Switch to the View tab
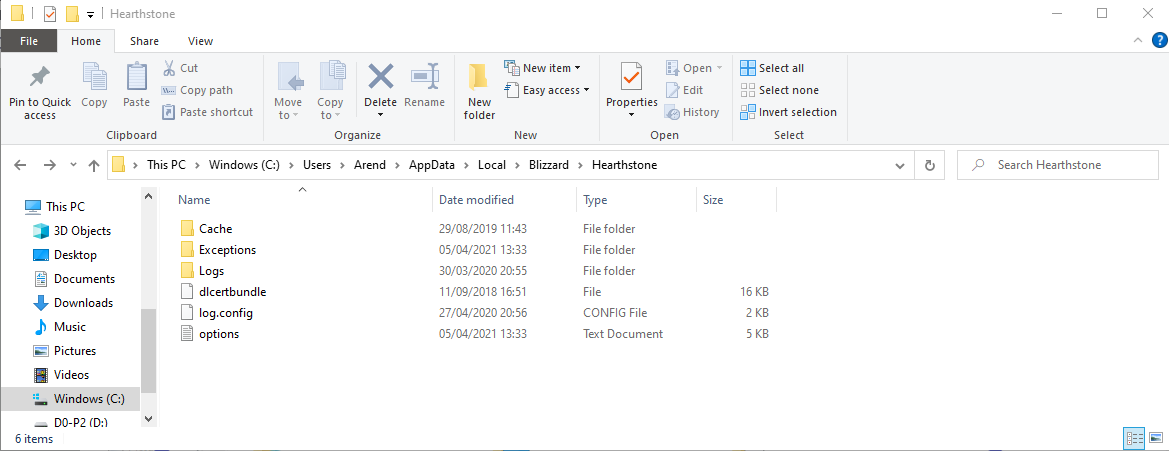This screenshot has width=1169, height=451. [x=200, y=41]
